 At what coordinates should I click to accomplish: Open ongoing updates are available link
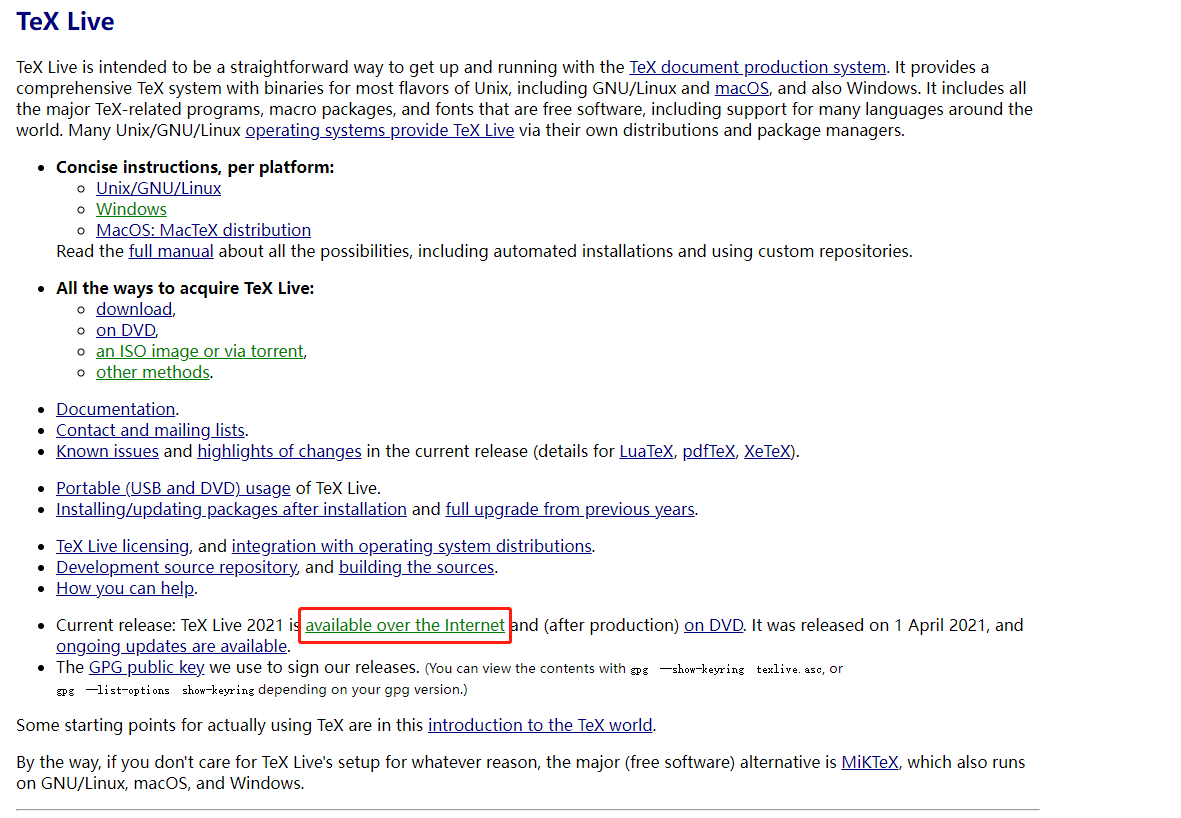(x=172, y=647)
